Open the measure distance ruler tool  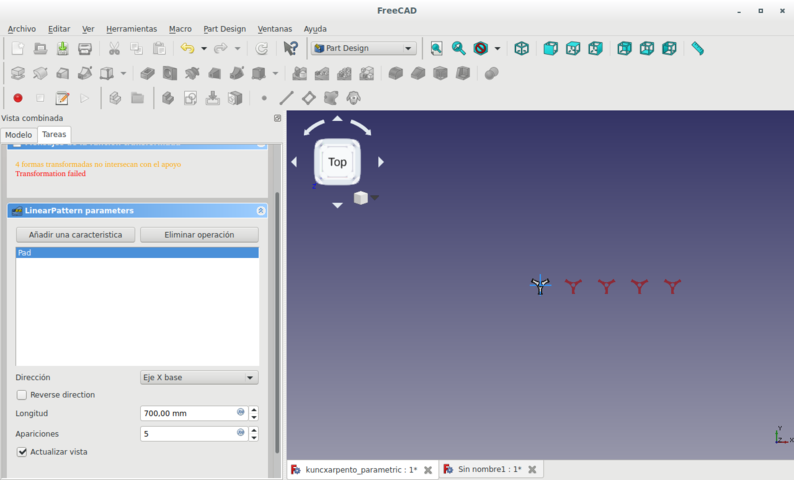(697, 48)
